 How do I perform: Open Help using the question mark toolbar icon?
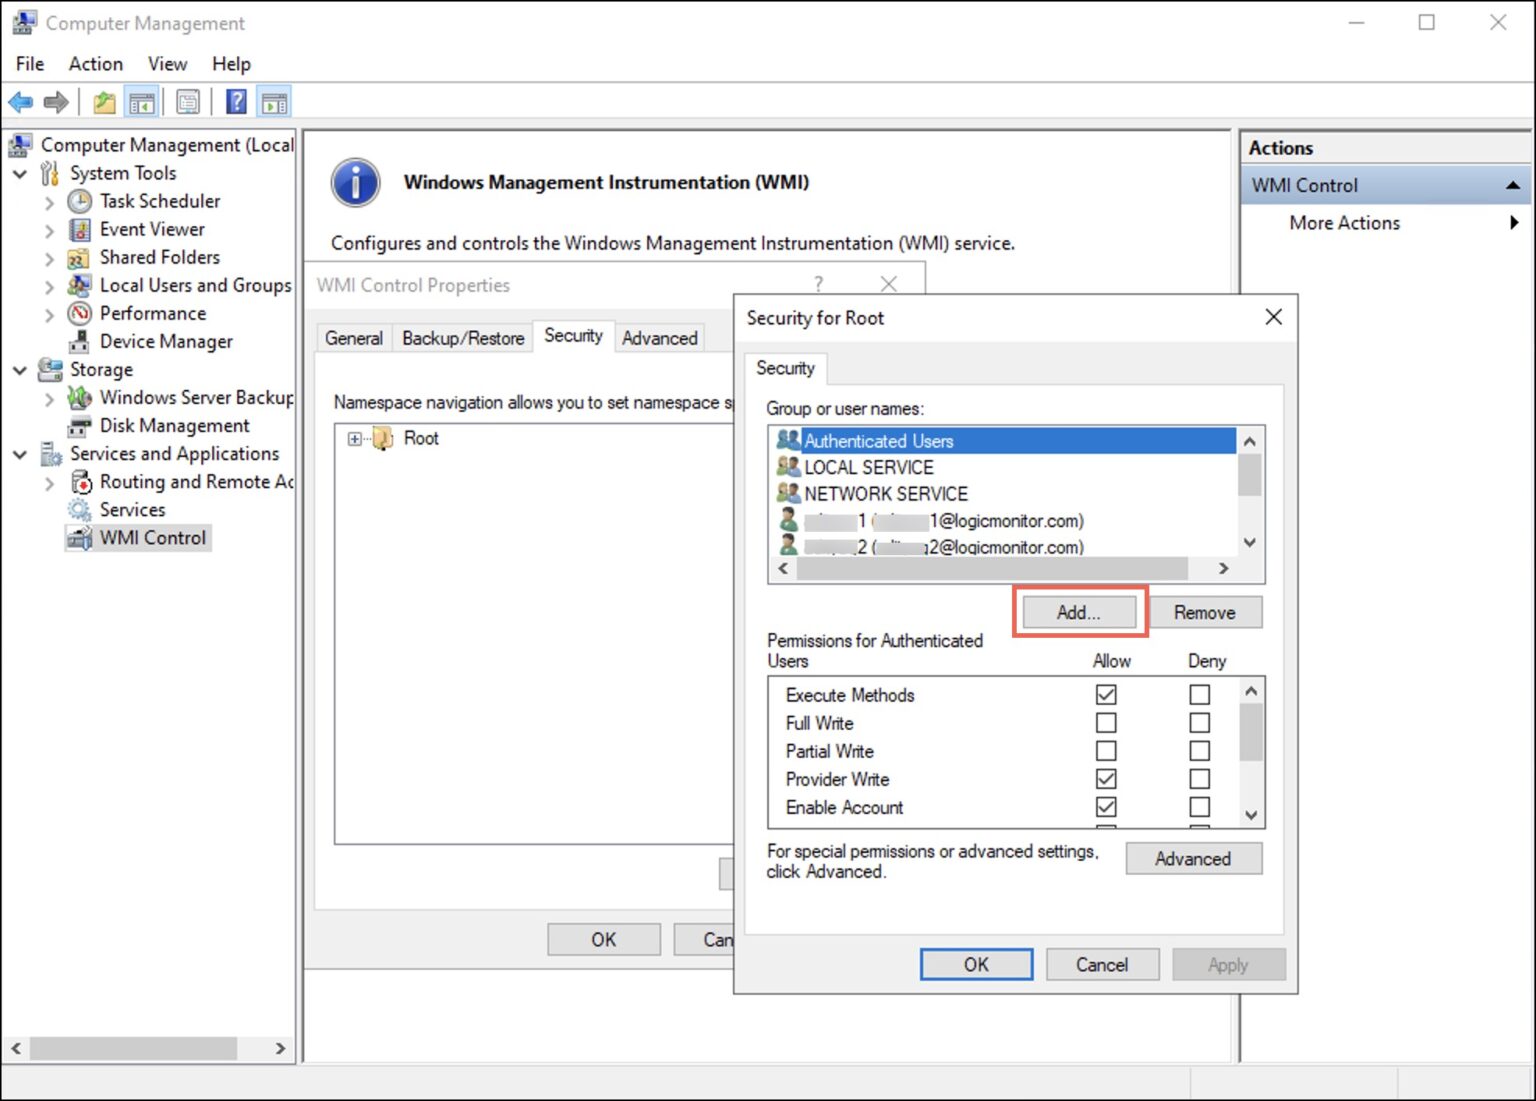(x=236, y=101)
